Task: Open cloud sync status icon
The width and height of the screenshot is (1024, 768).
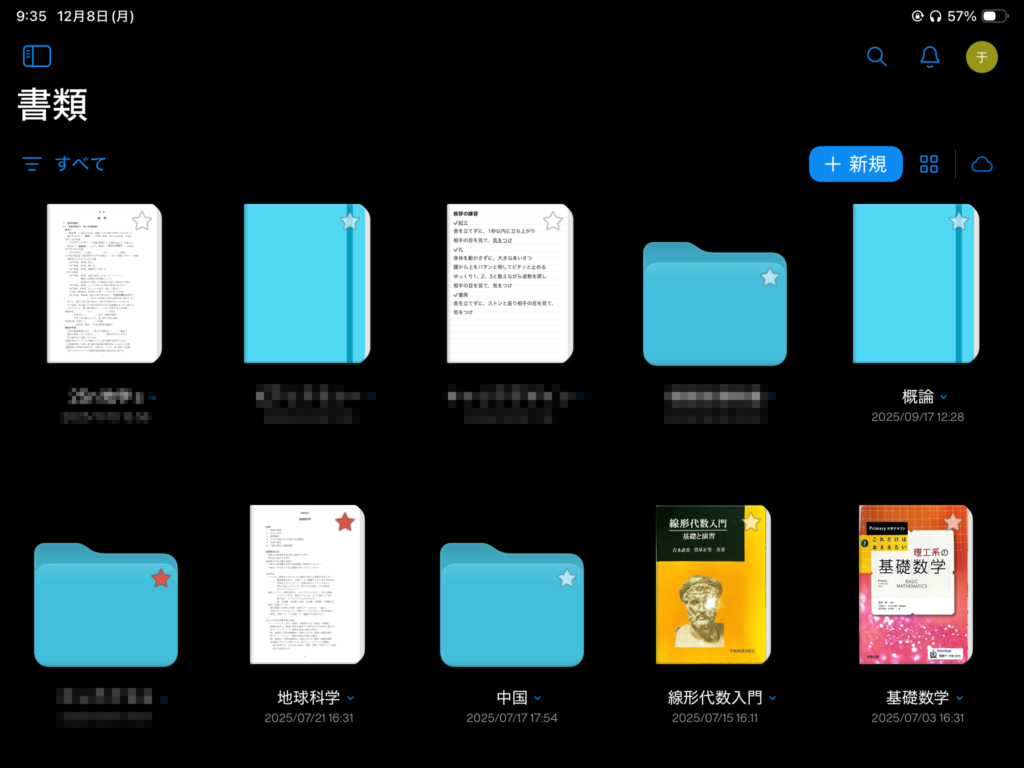Action: coord(982,164)
